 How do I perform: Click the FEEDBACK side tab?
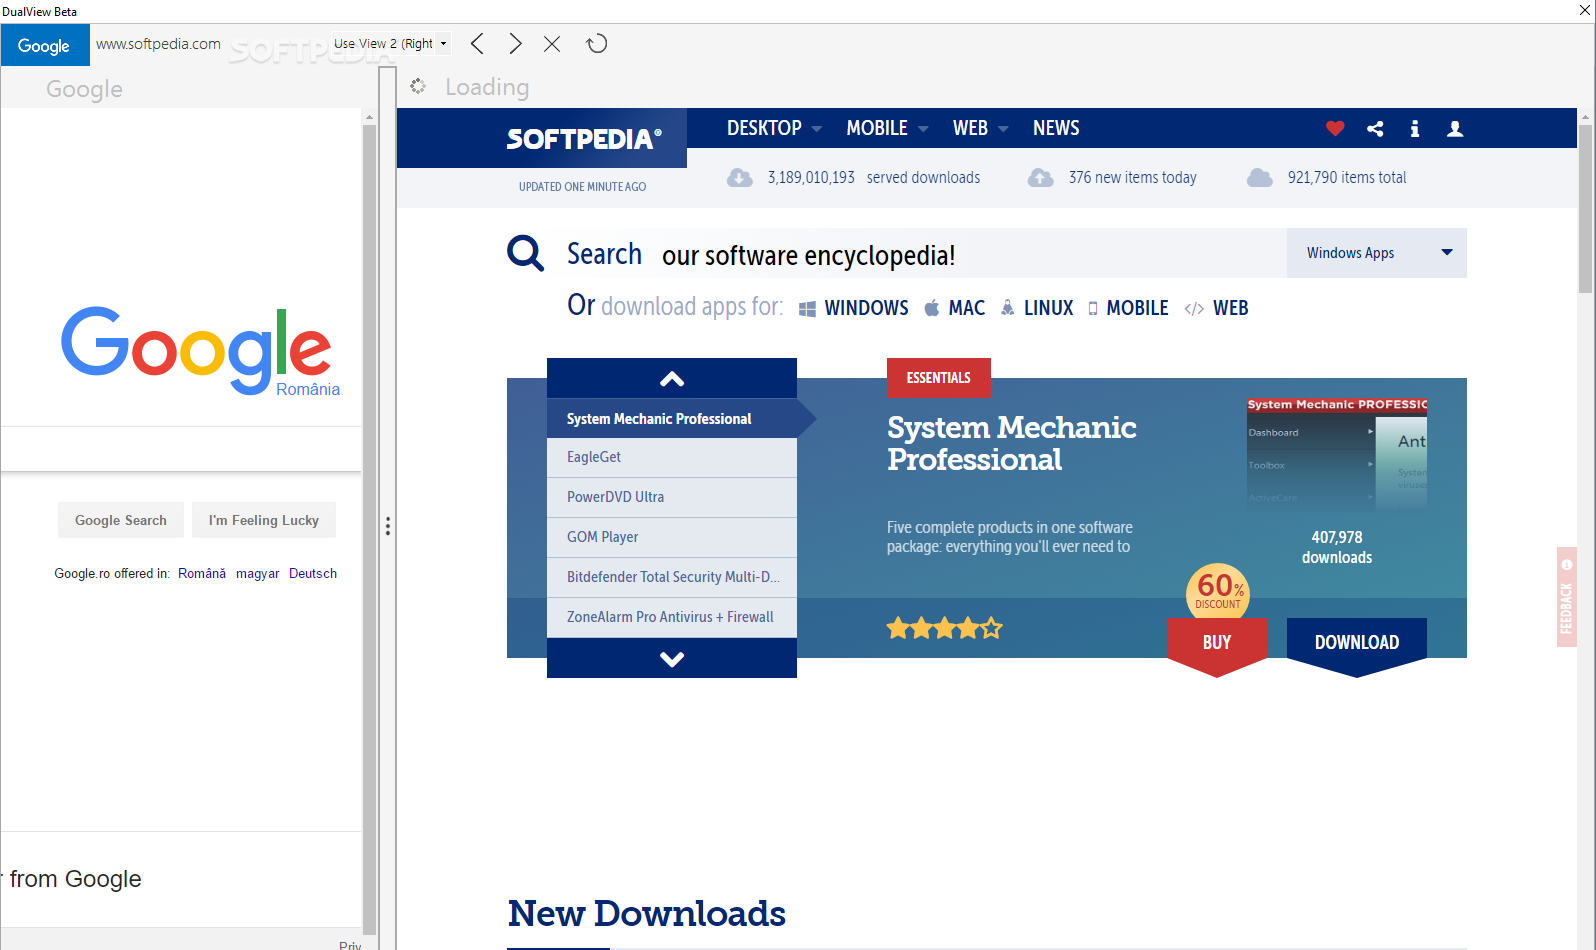click(x=1567, y=597)
